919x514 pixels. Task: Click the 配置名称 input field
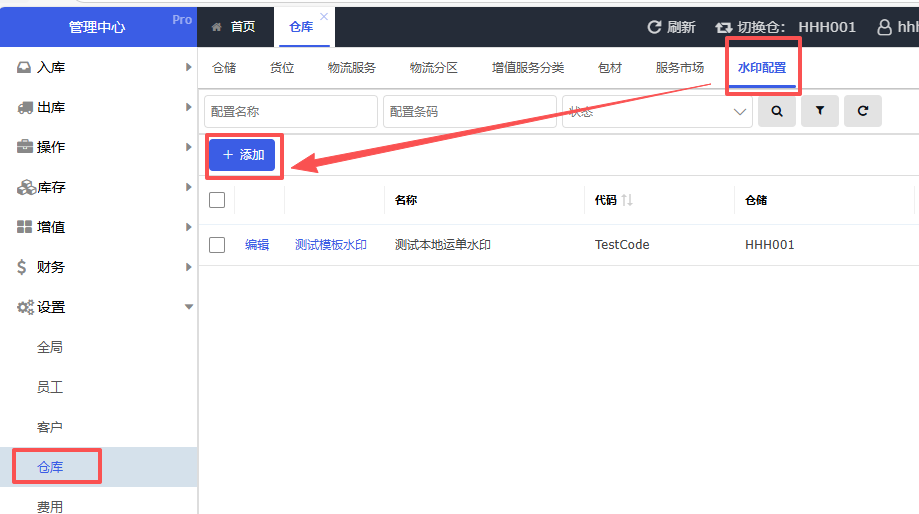[290, 112]
